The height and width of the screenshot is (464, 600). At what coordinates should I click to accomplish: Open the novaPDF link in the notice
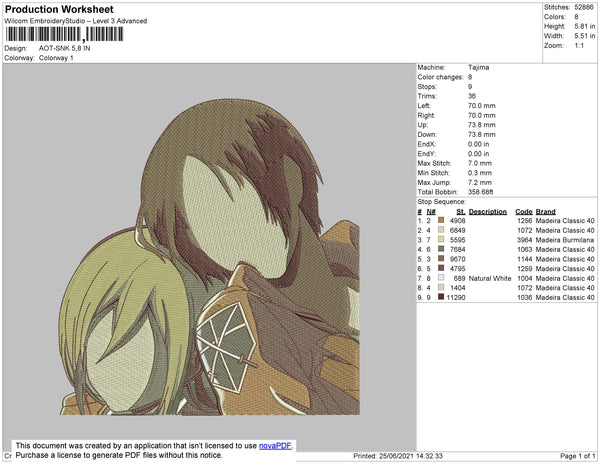275,446
